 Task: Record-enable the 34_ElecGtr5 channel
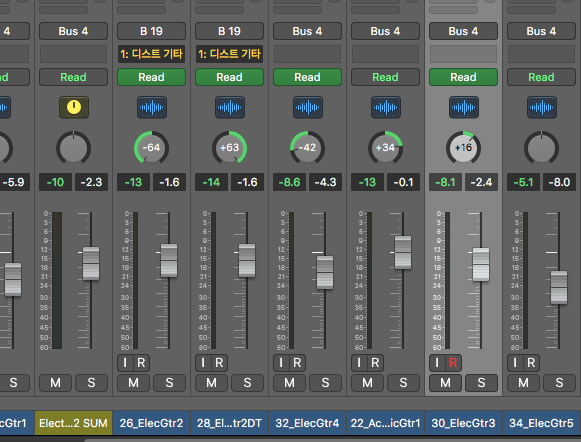click(531, 363)
